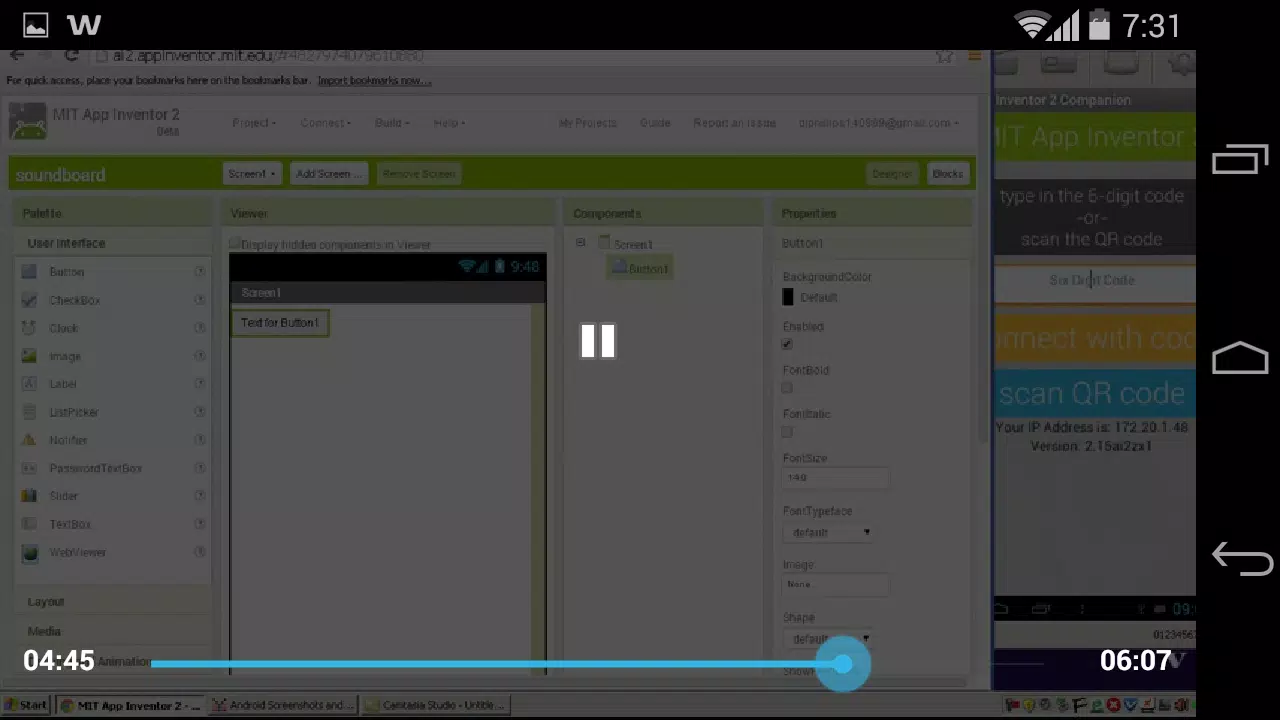Open the W notification in status bar

pyautogui.click(x=84, y=25)
